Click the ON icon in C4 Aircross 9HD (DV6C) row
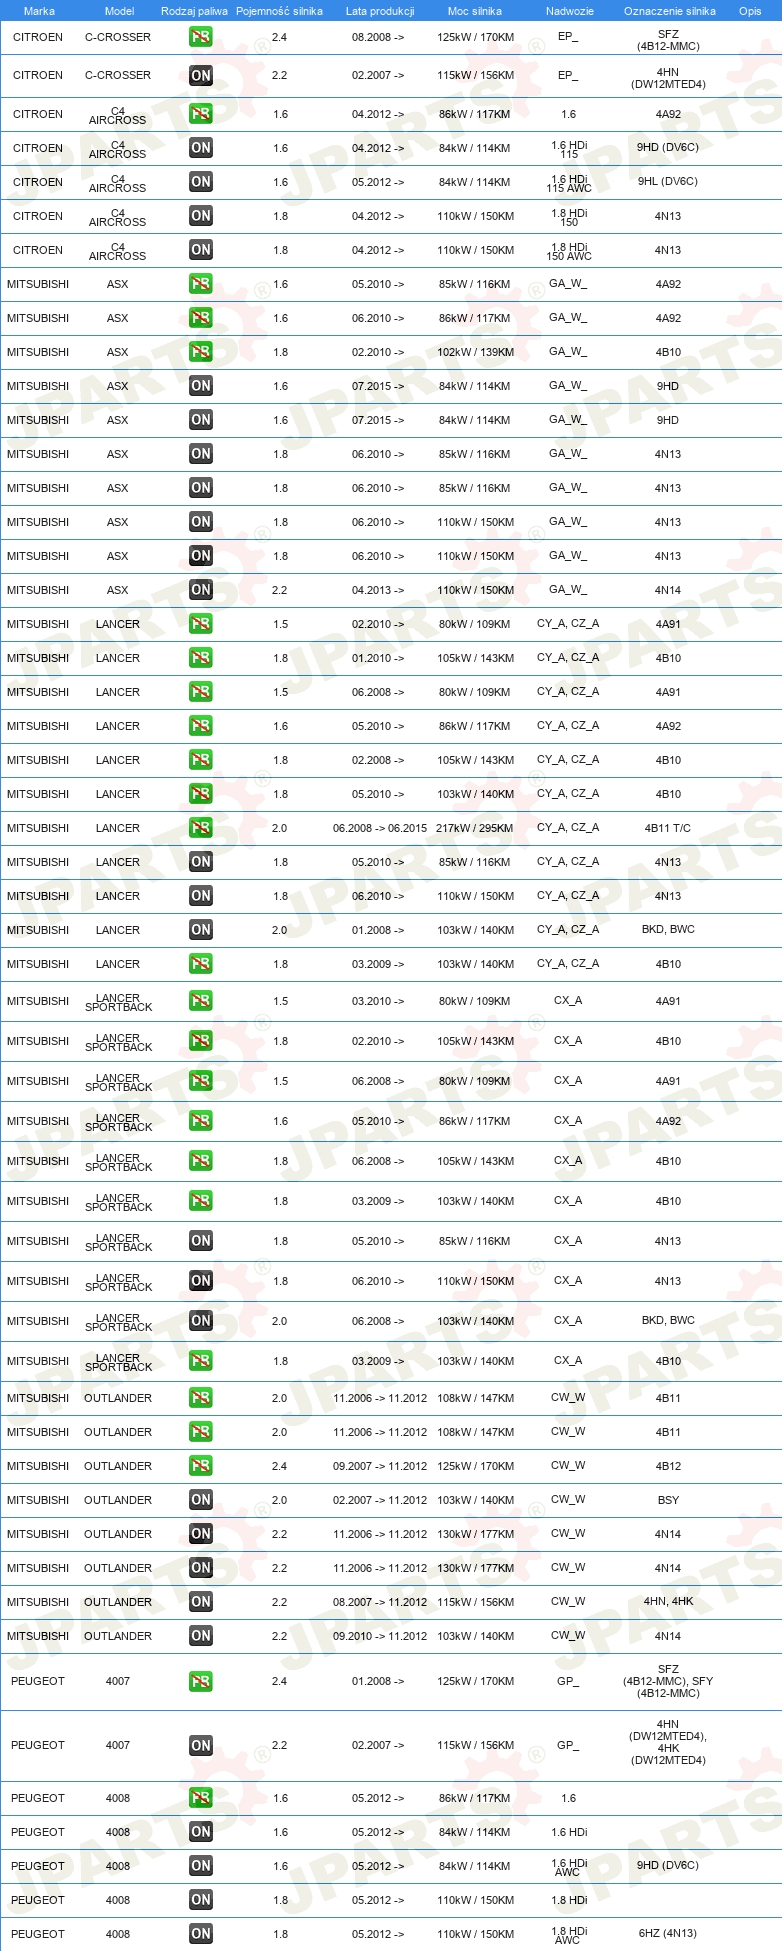Viewport: 782px width, 1951px height. (201, 148)
